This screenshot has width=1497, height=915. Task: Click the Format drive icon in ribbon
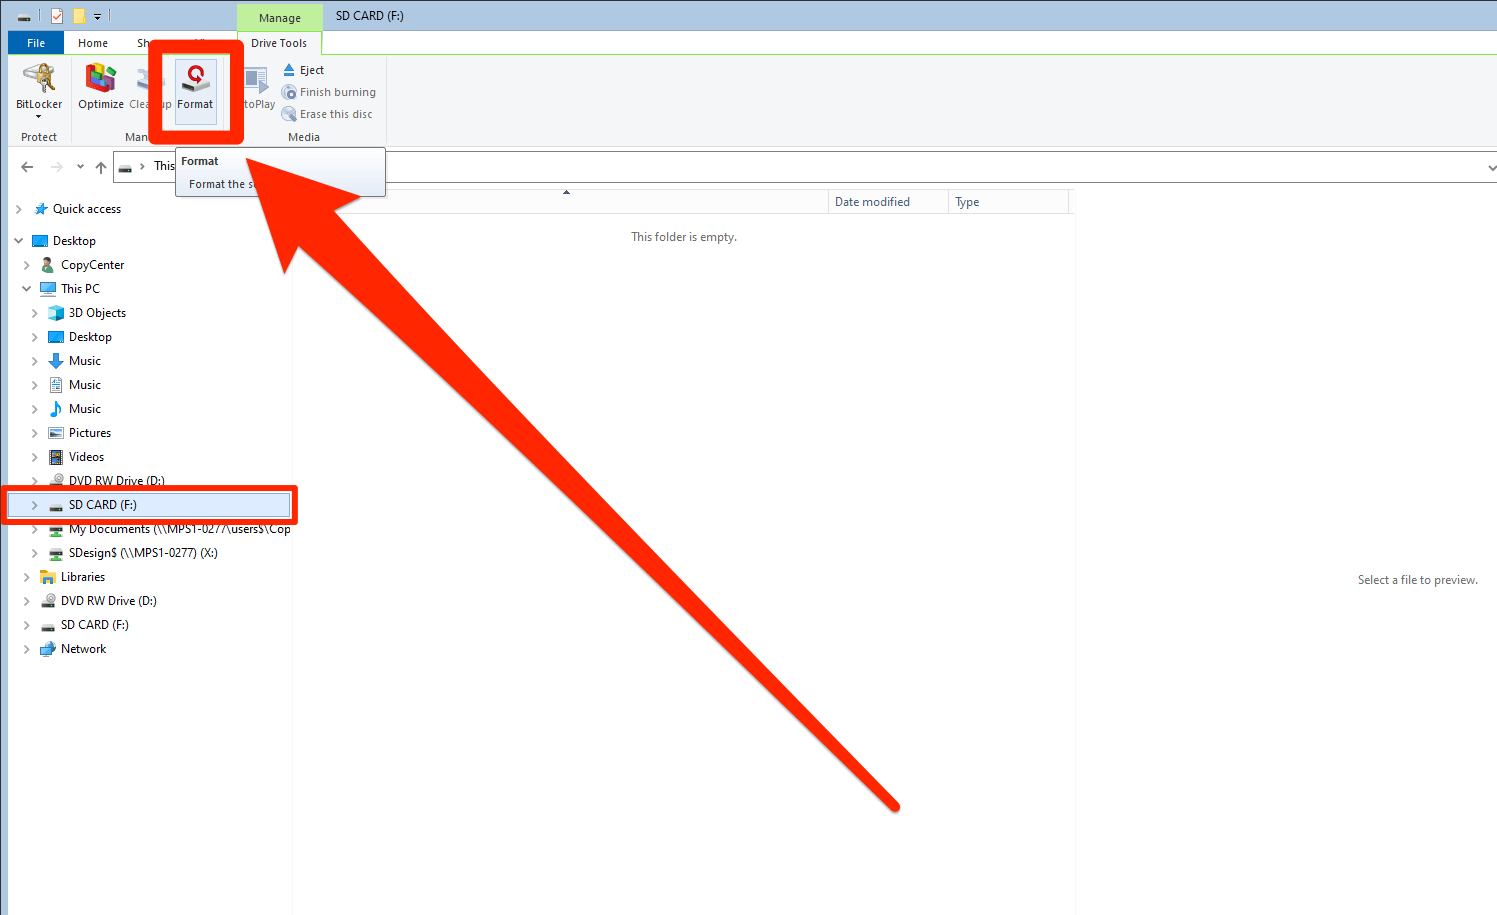click(x=196, y=77)
